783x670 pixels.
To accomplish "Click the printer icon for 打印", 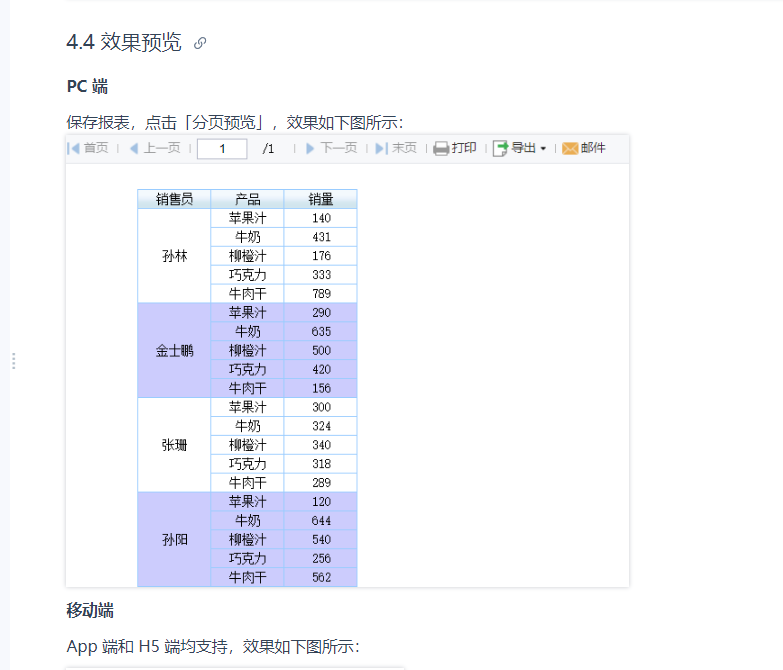I will coord(441,148).
